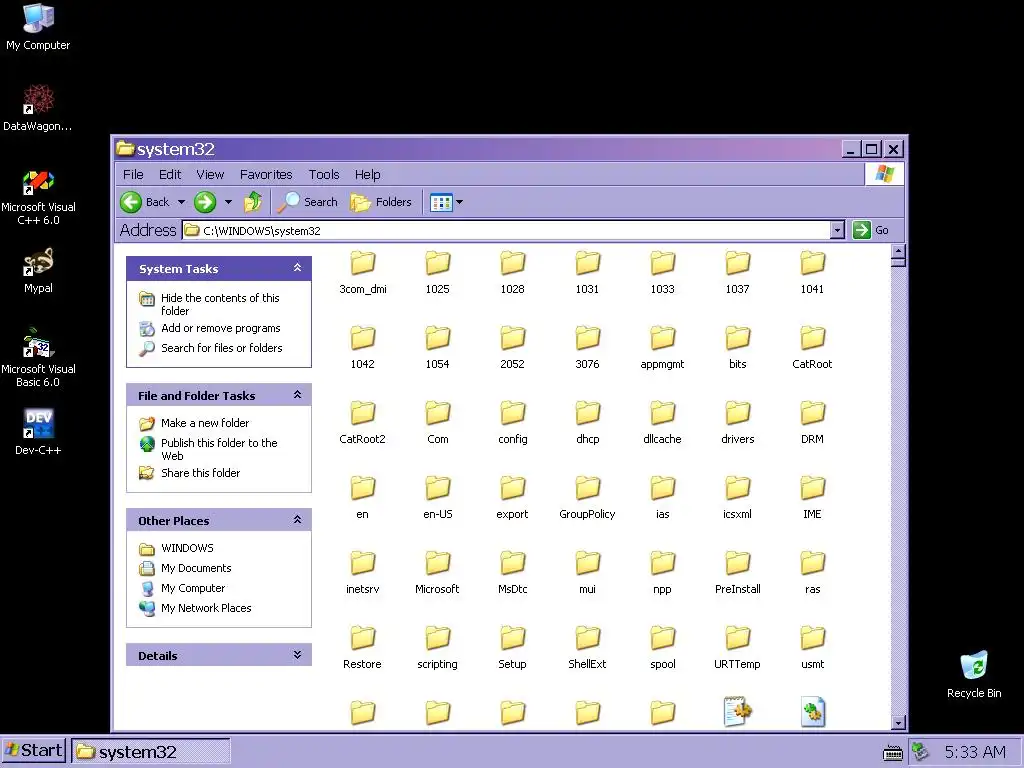Open the Edit menu
The height and width of the screenshot is (768, 1024).
tap(170, 174)
